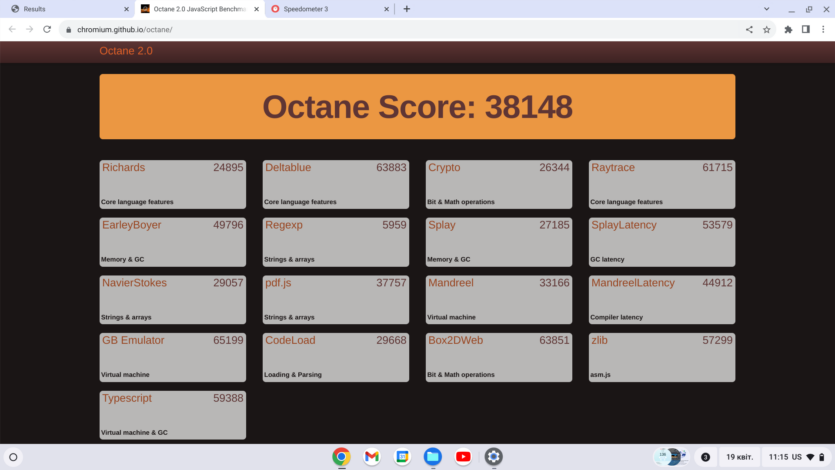The width and height of the screenshot is (835, 470).
Task: Open the Typescript benchmark link
Action: (127, 398)
